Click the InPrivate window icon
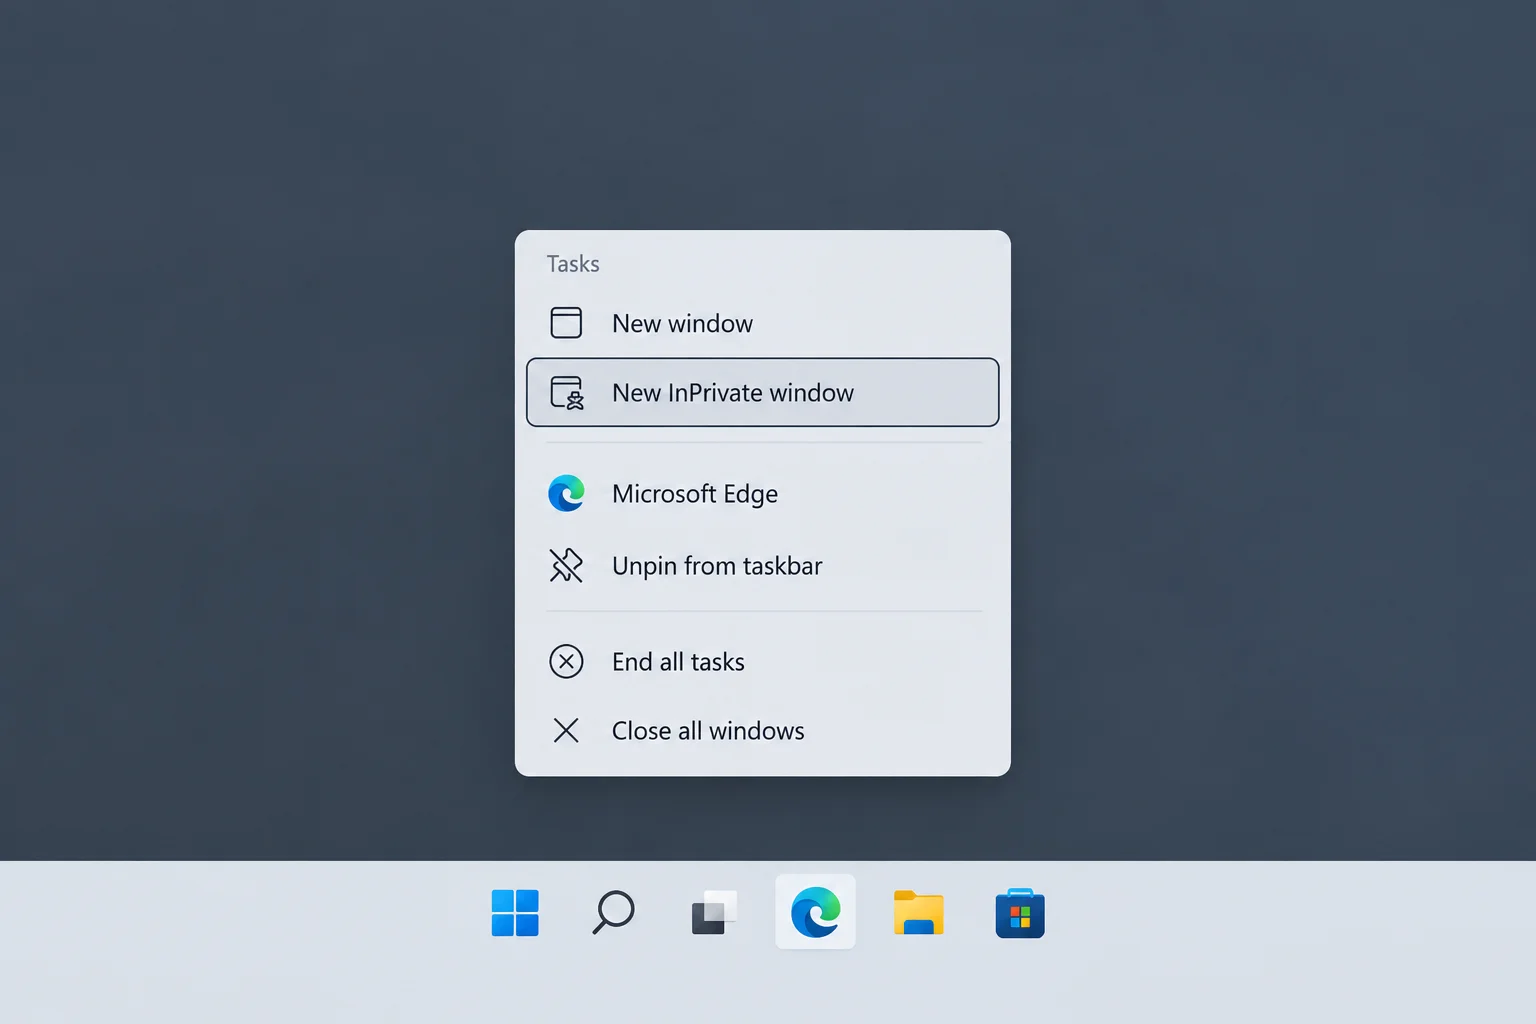The width and height of the screenshot is (1536, 1024). pos(567,393)
